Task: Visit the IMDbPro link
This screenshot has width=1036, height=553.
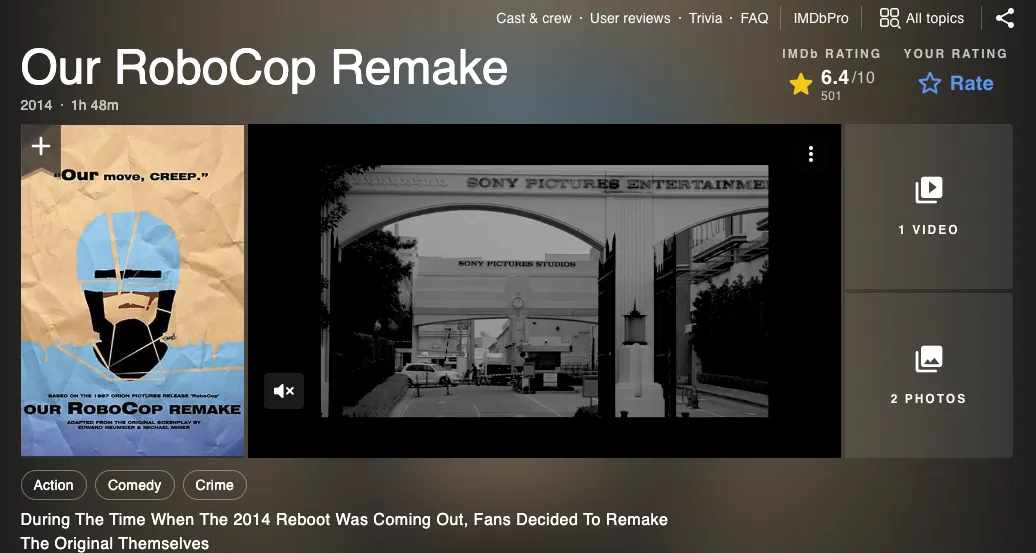Action: [x=821, y=18]
